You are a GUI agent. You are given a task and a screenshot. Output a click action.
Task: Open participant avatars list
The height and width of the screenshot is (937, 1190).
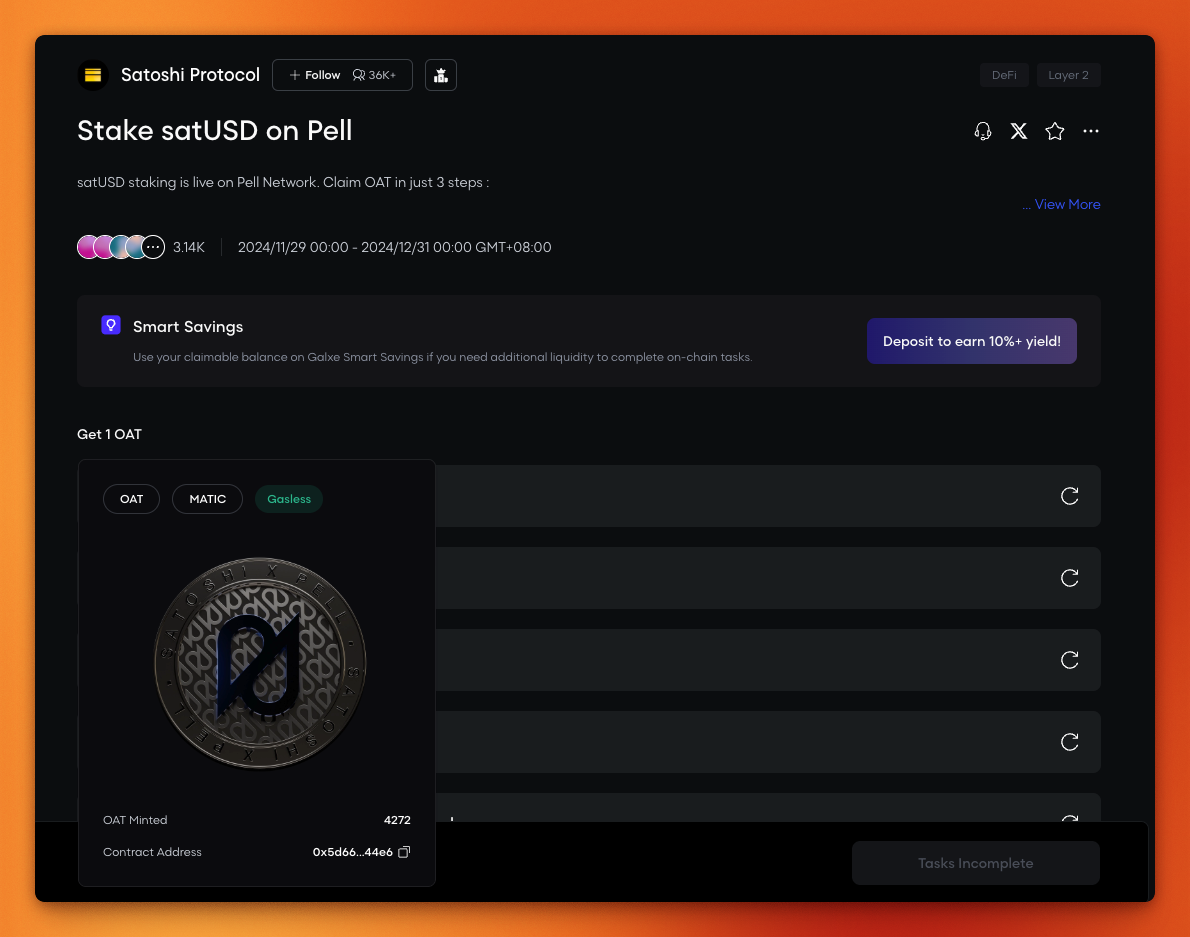click(x=121, y=247)
